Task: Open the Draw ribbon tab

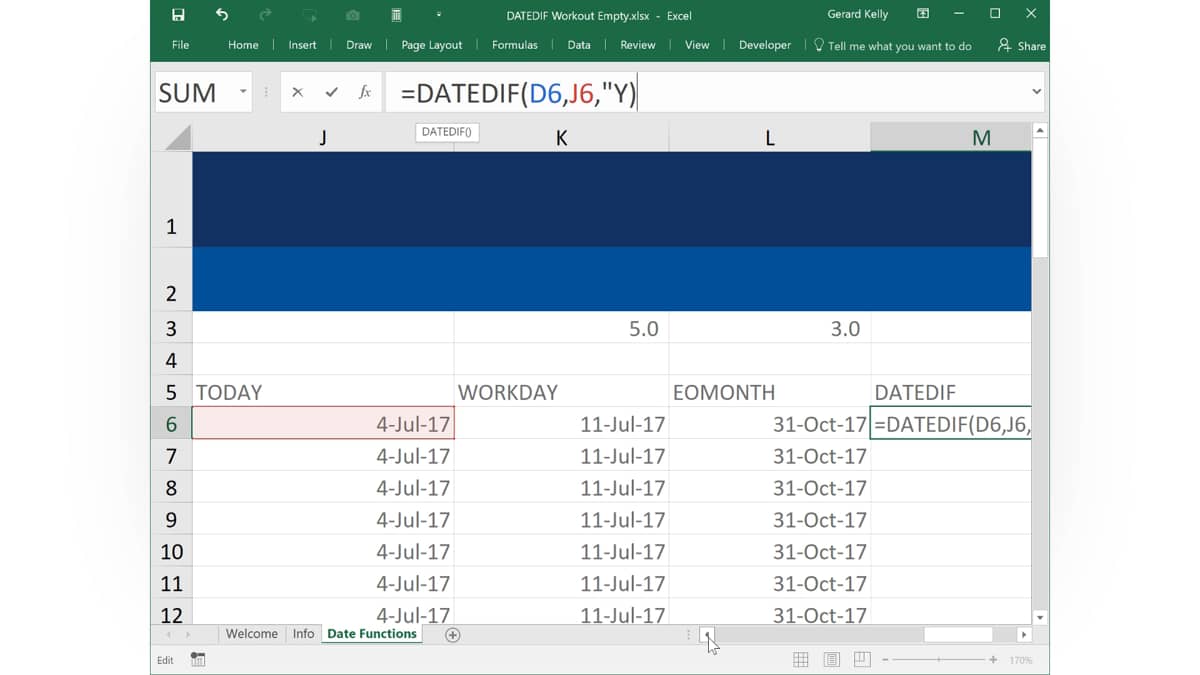Action: click(359, 45)
